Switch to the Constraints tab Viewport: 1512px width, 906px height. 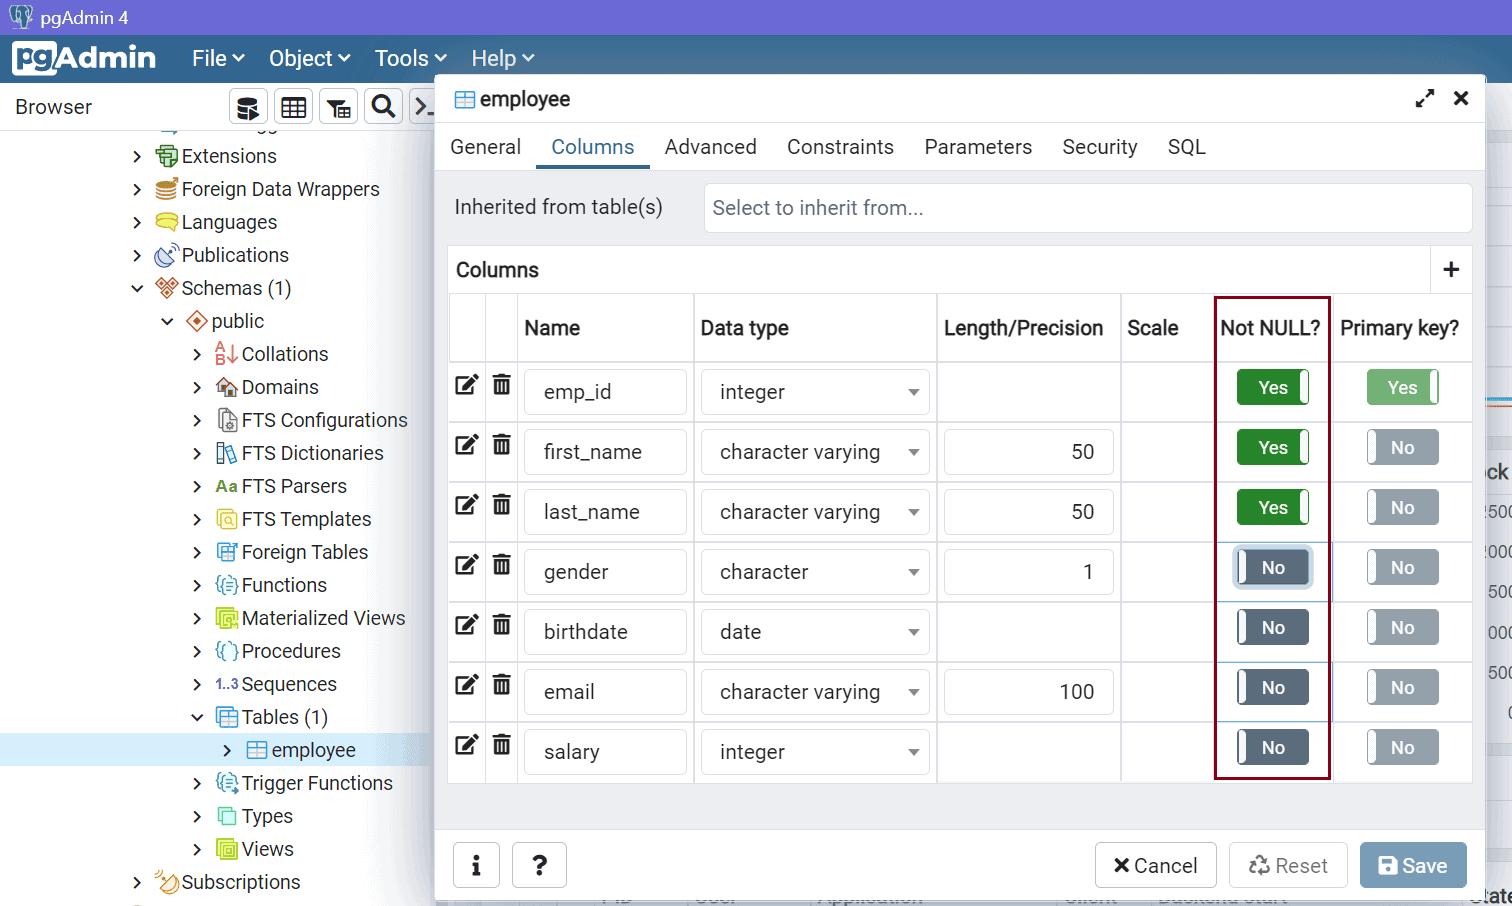(840, 147)
